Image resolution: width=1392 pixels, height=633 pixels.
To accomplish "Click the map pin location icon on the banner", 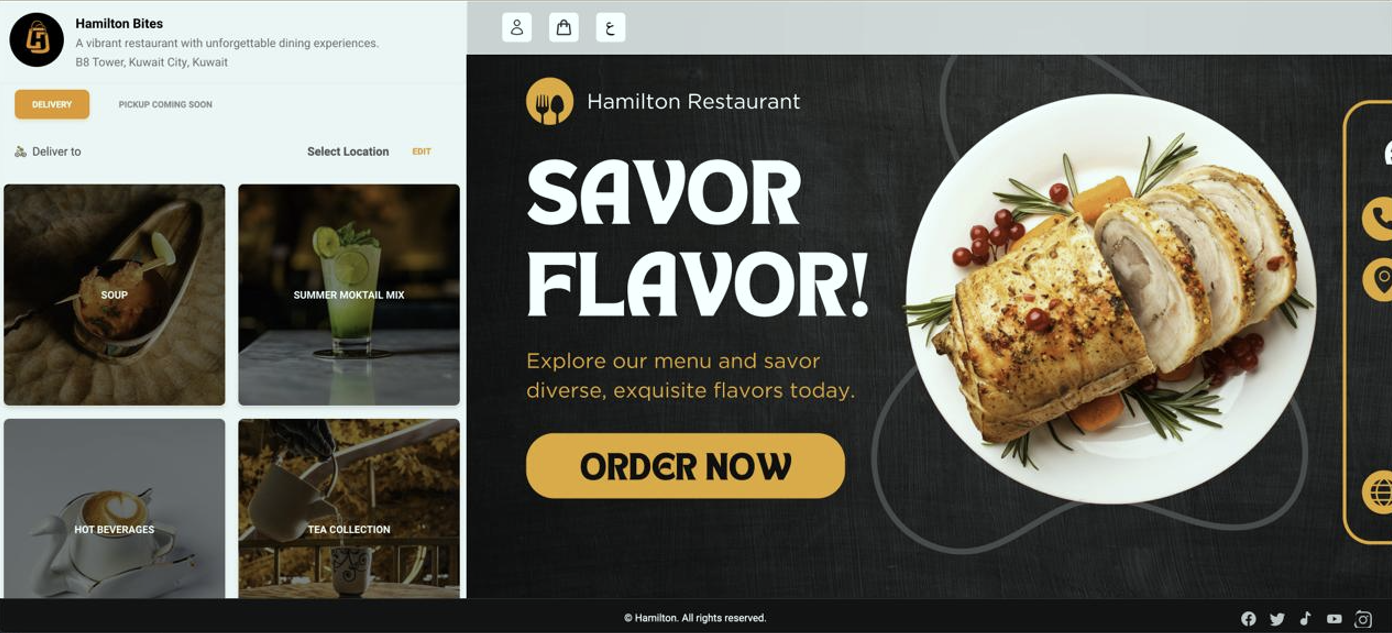I will 1378,279.
